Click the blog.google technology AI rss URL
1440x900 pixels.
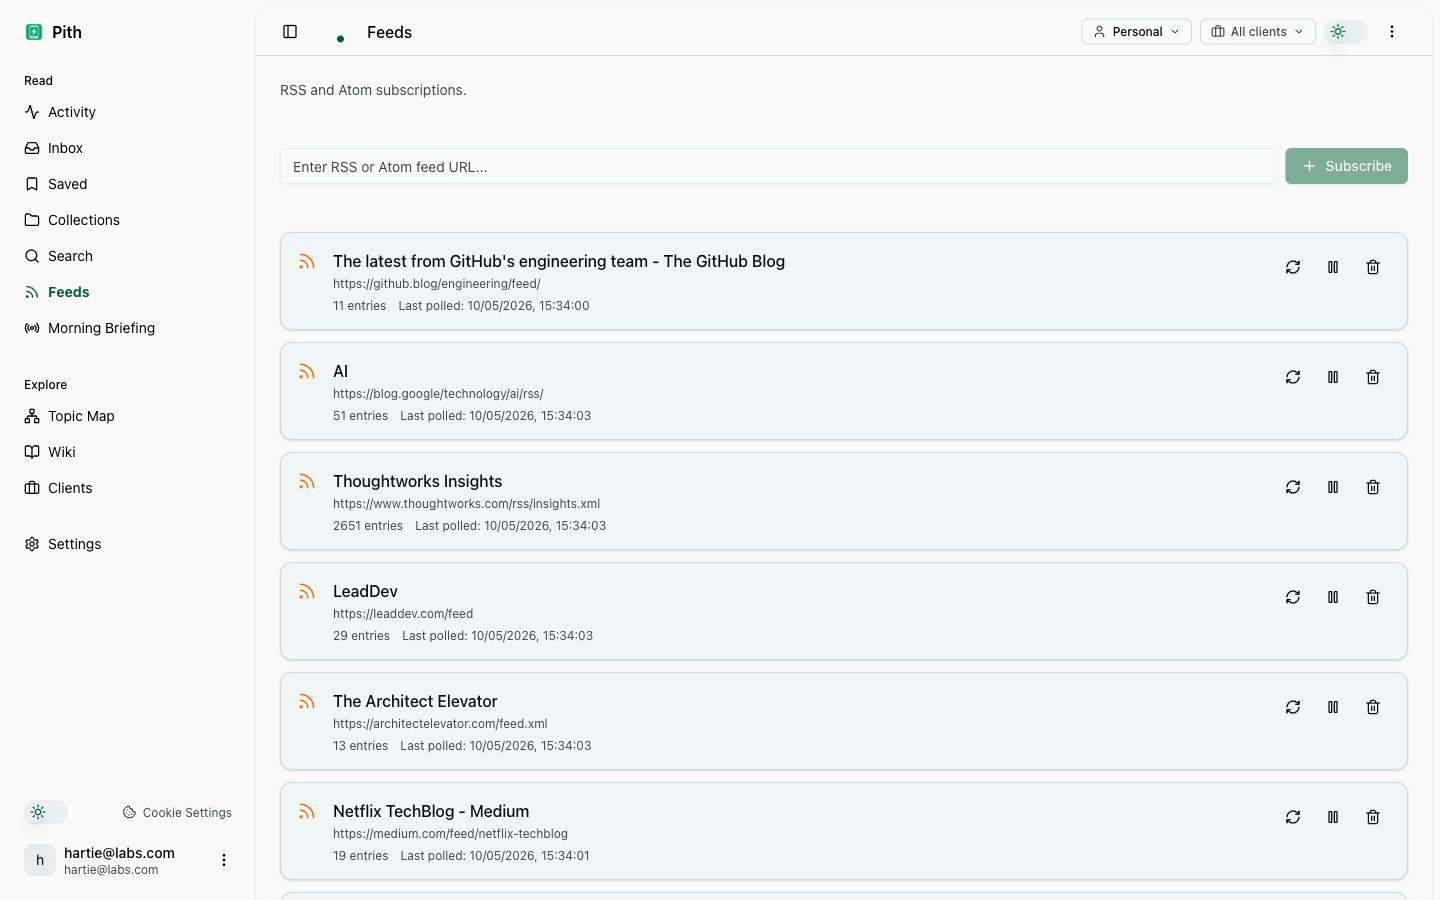(x=438, y=394)
